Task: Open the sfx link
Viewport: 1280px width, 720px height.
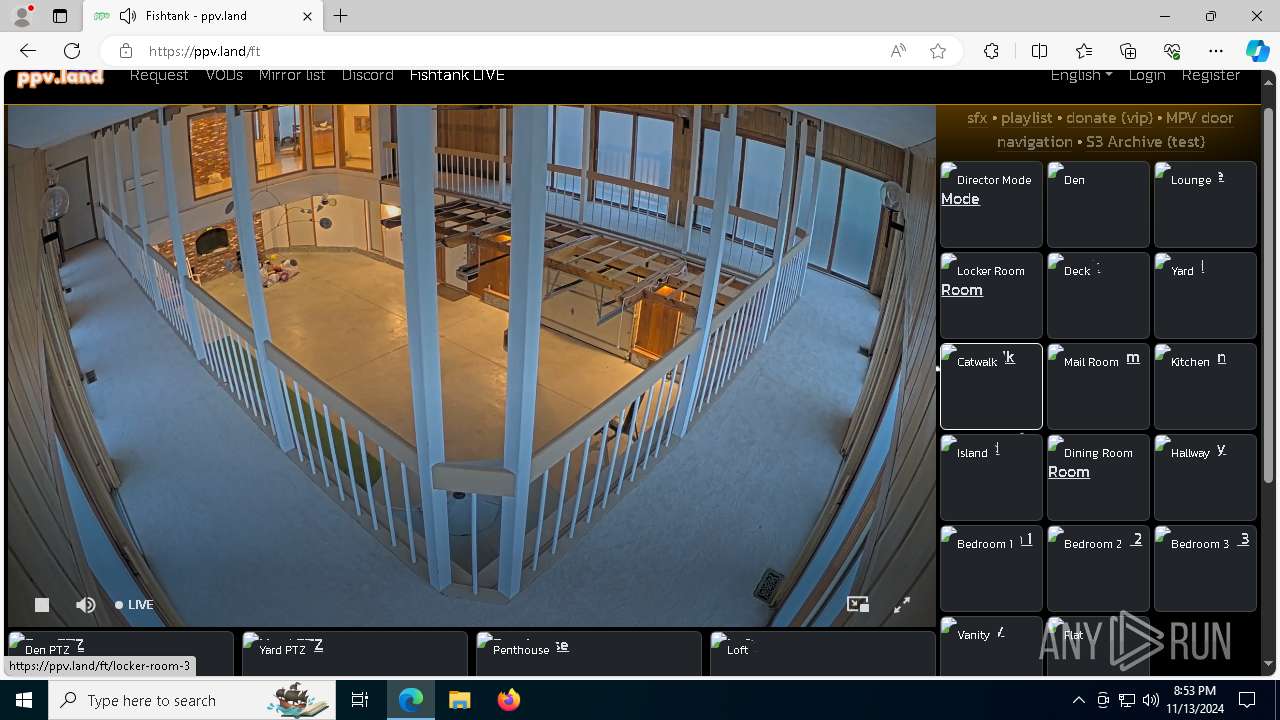Action: pyautogui.click(x=977, y=118)
